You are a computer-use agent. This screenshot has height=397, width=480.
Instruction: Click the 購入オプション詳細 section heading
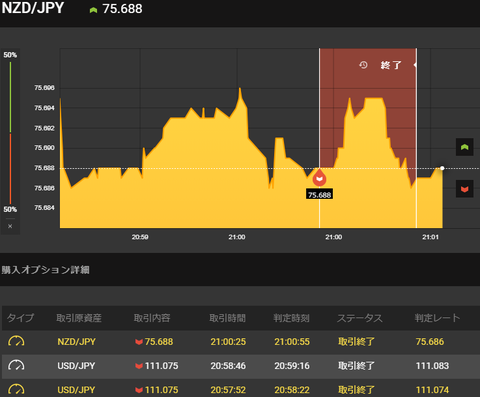45,270
